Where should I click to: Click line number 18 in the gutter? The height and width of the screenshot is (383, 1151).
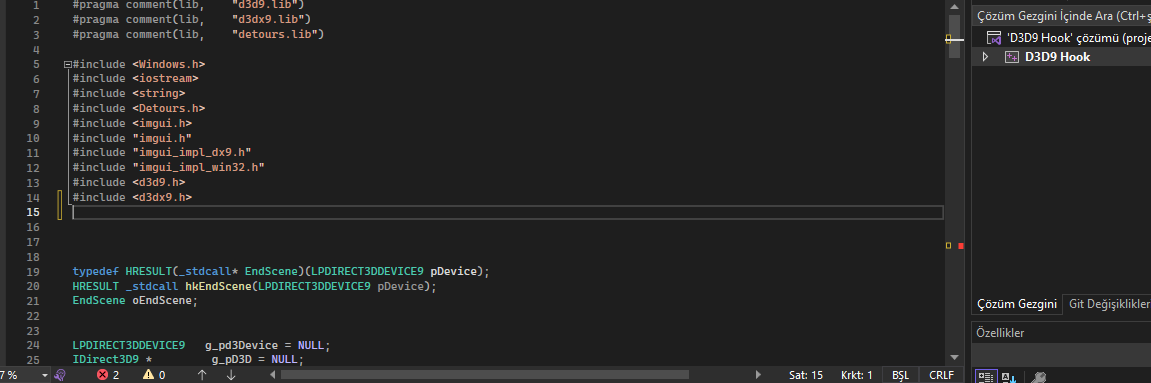tap(32, 257)
